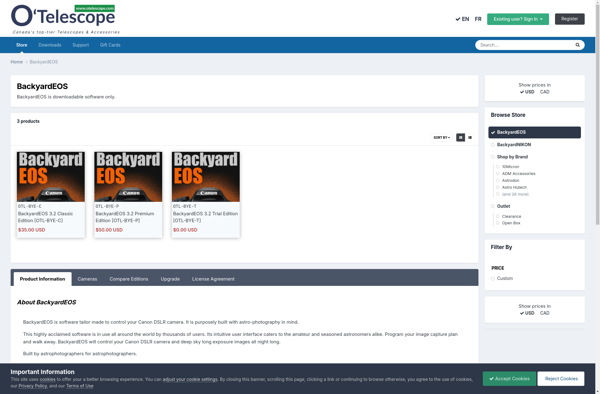Expand the 'and 26 more' brands
The height and width of the screenshot is (394, 600).
[x=515, y=194]
